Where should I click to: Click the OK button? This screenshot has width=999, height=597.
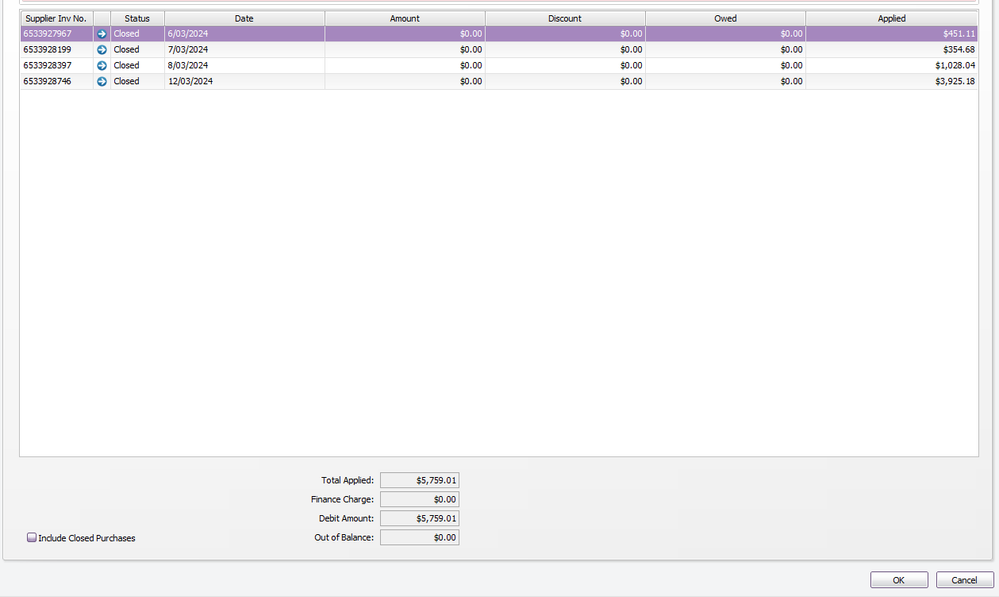pos(898,580)
